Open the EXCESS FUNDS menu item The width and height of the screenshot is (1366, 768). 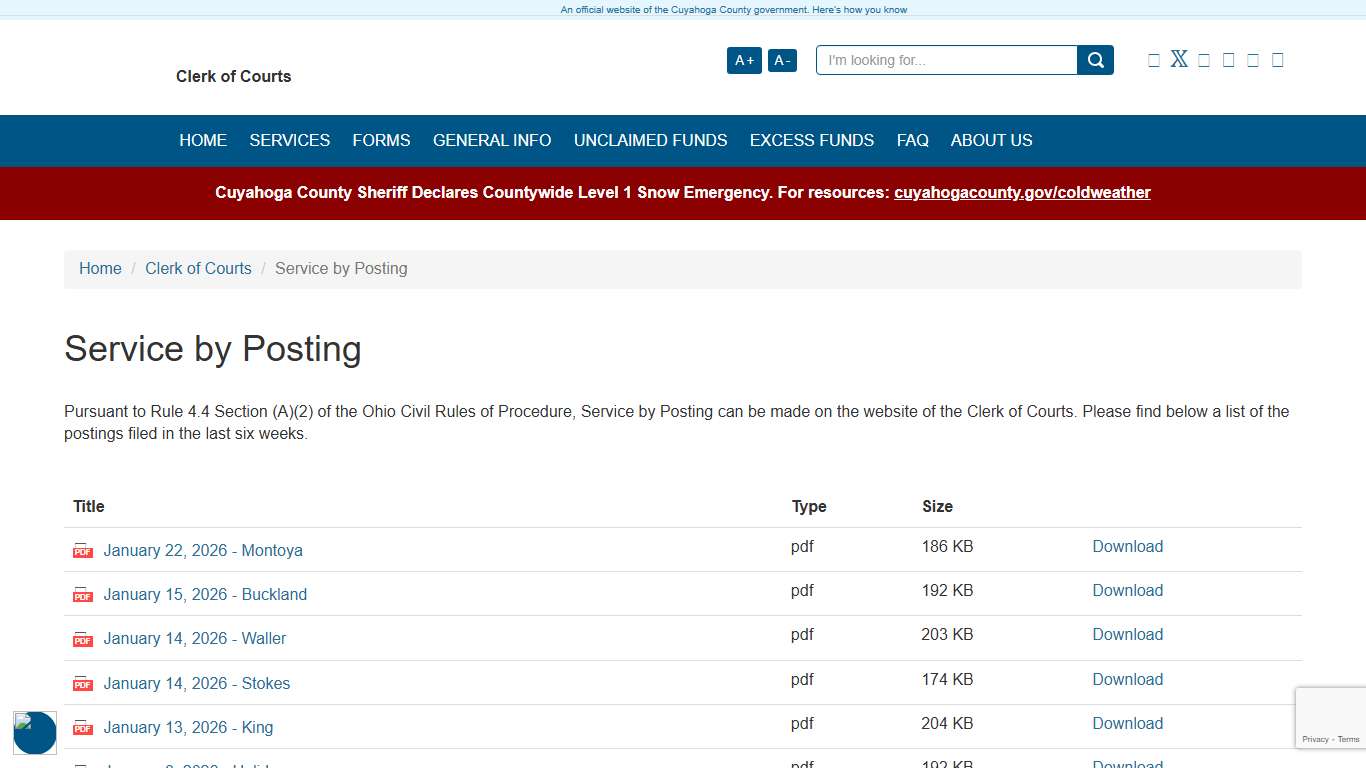pos(811,141)
